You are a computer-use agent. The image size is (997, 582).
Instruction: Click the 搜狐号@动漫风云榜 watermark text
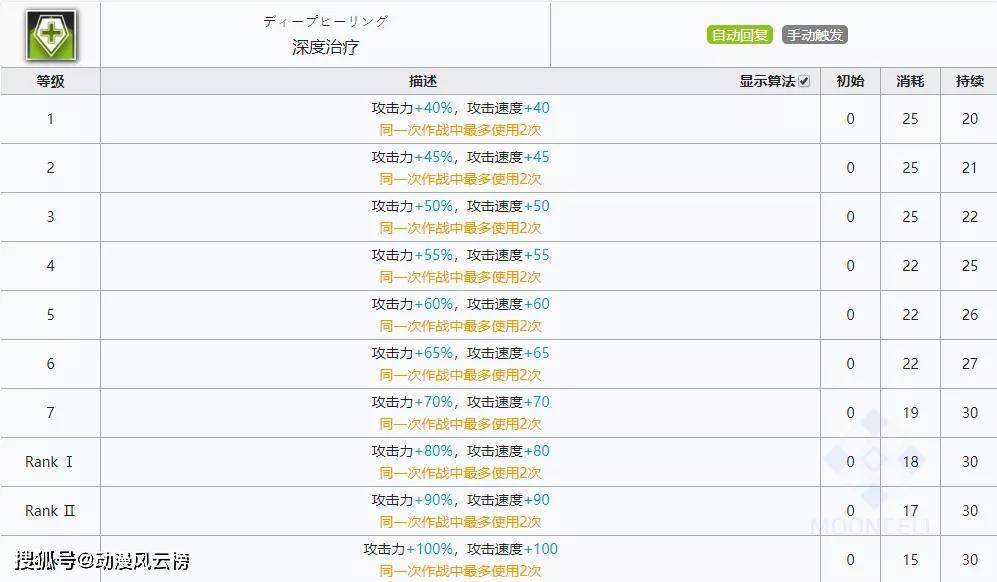[x=102, y=560]
